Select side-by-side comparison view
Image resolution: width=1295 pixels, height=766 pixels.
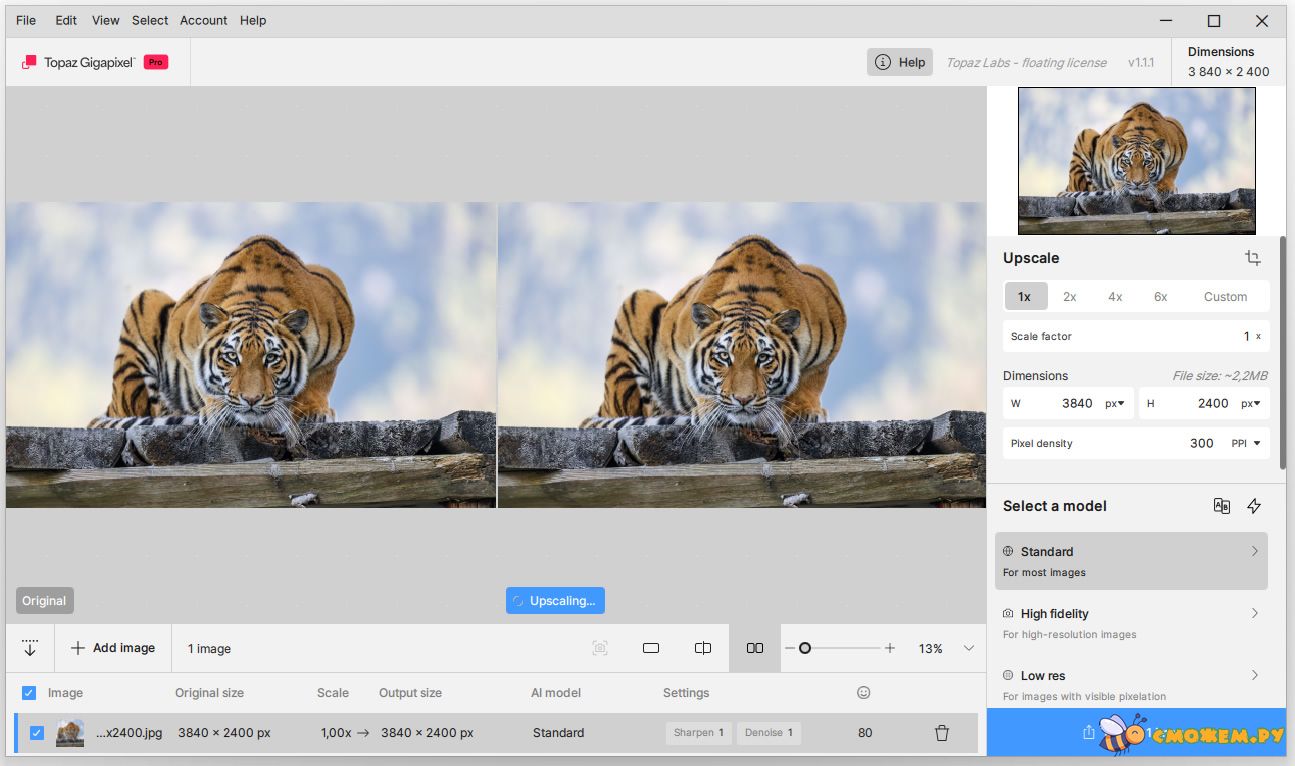pos(755,648)
